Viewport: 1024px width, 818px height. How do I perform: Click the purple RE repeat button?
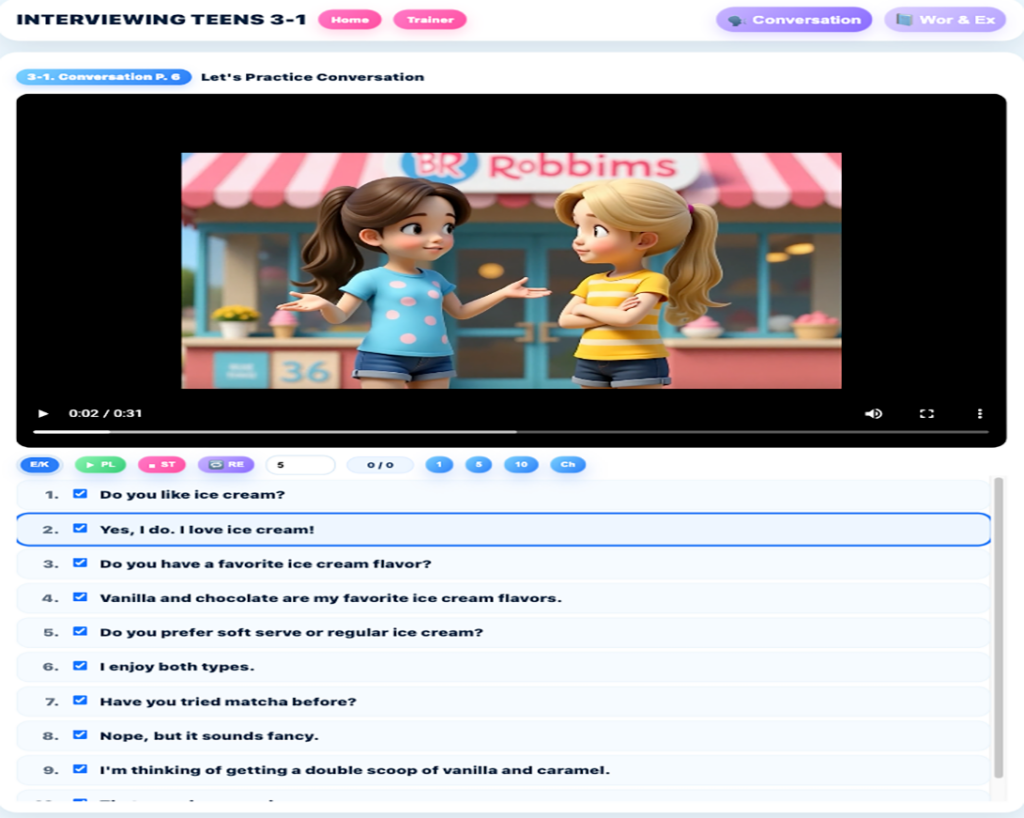pyautogui.click(x=226, y=465)
